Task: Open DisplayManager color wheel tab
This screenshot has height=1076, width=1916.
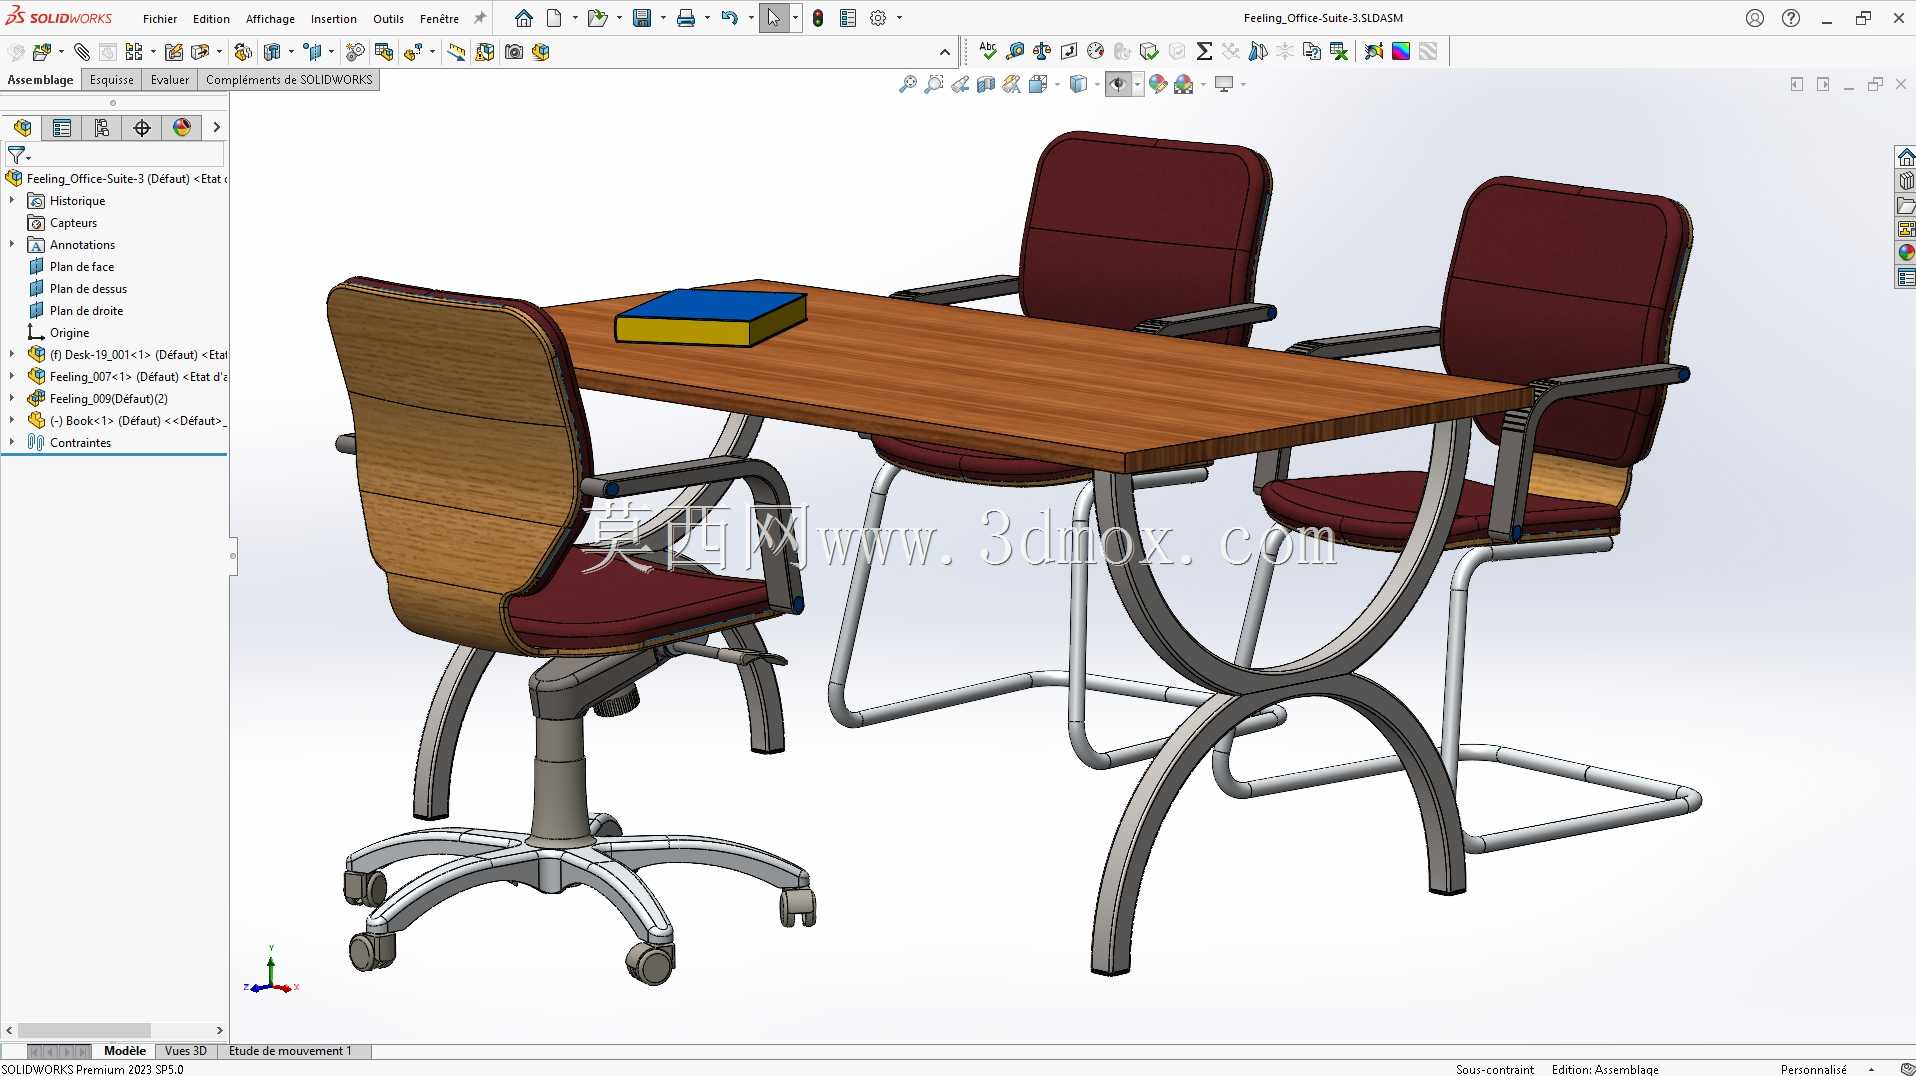Action: click(x=182, y=127)
